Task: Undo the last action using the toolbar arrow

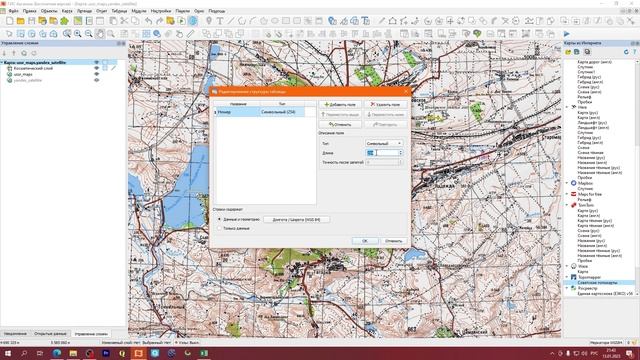Action: (149, 21)
